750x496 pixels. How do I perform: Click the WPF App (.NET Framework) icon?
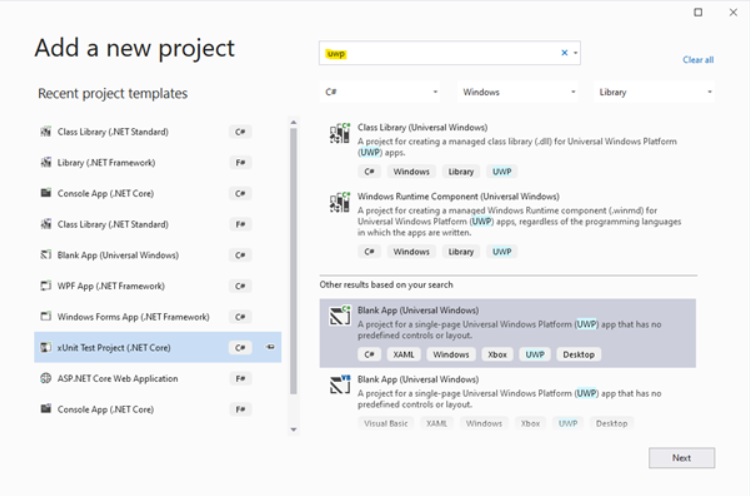(46, 286)
